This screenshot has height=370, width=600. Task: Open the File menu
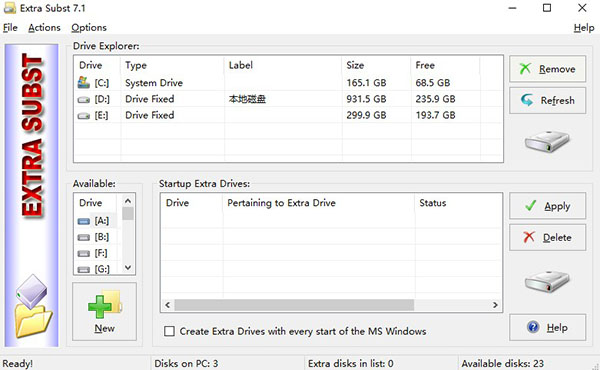10,28
